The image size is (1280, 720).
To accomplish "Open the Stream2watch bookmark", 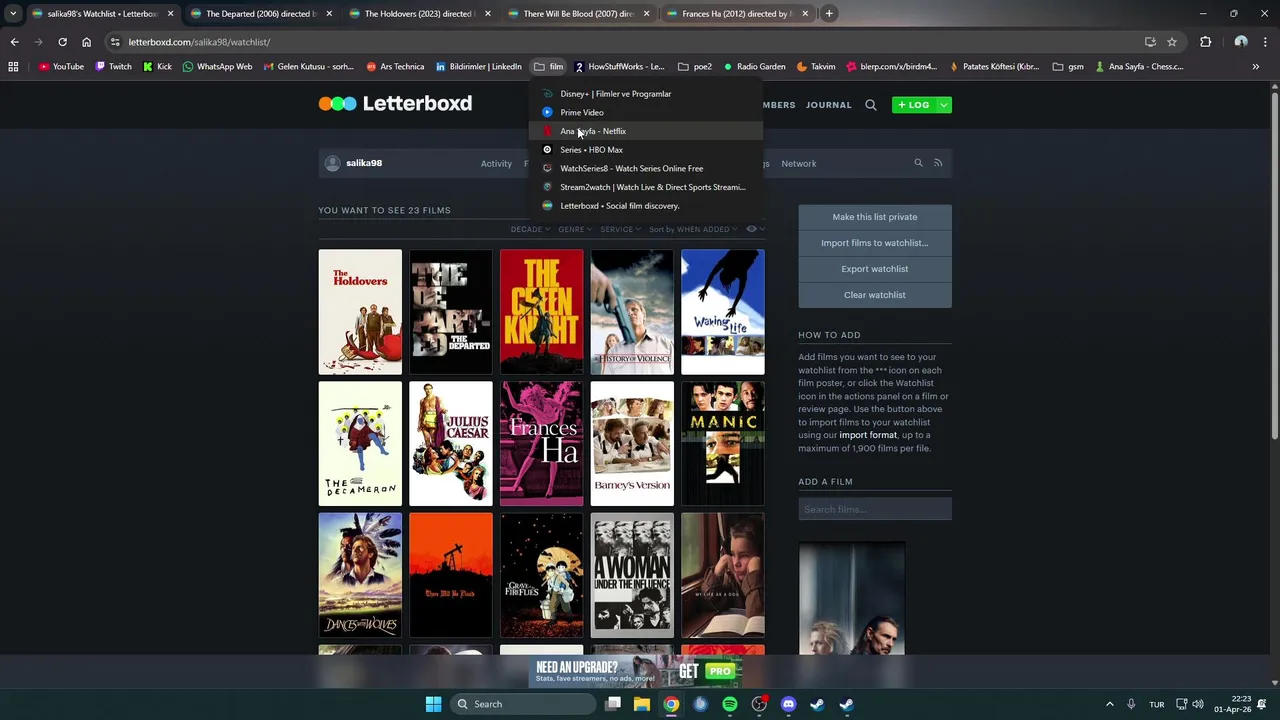I will (x=645, y=187).
